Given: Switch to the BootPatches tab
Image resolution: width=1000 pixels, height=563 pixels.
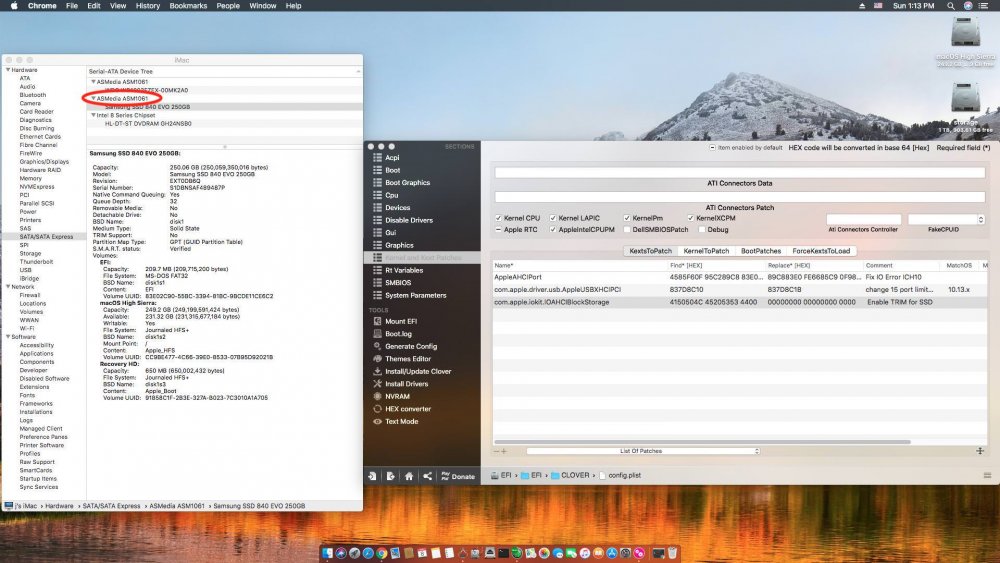Looking at the screenshot, I should 760,251.
